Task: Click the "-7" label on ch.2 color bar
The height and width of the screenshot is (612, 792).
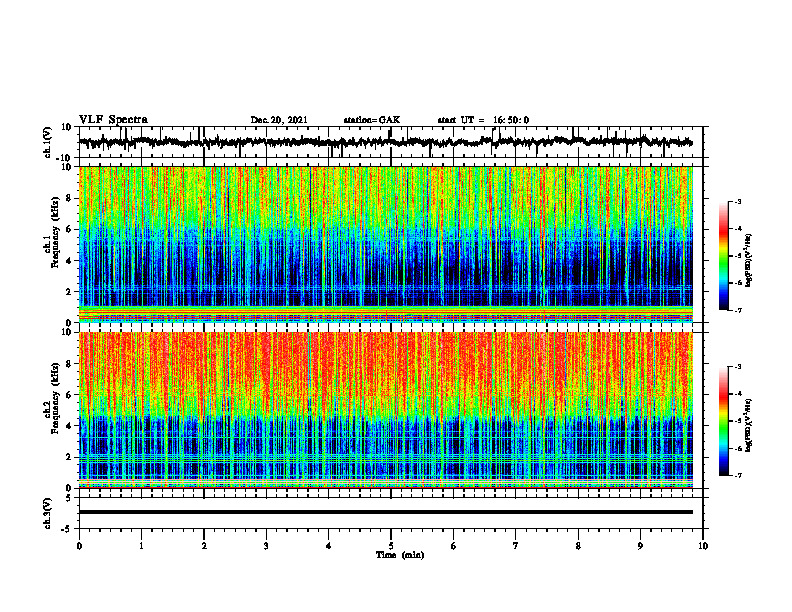Action: [x=738, y=475]
